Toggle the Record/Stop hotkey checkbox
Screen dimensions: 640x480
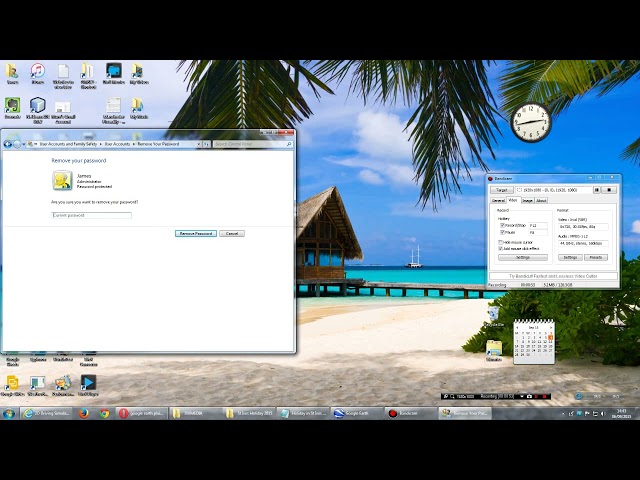click(502, 225)
